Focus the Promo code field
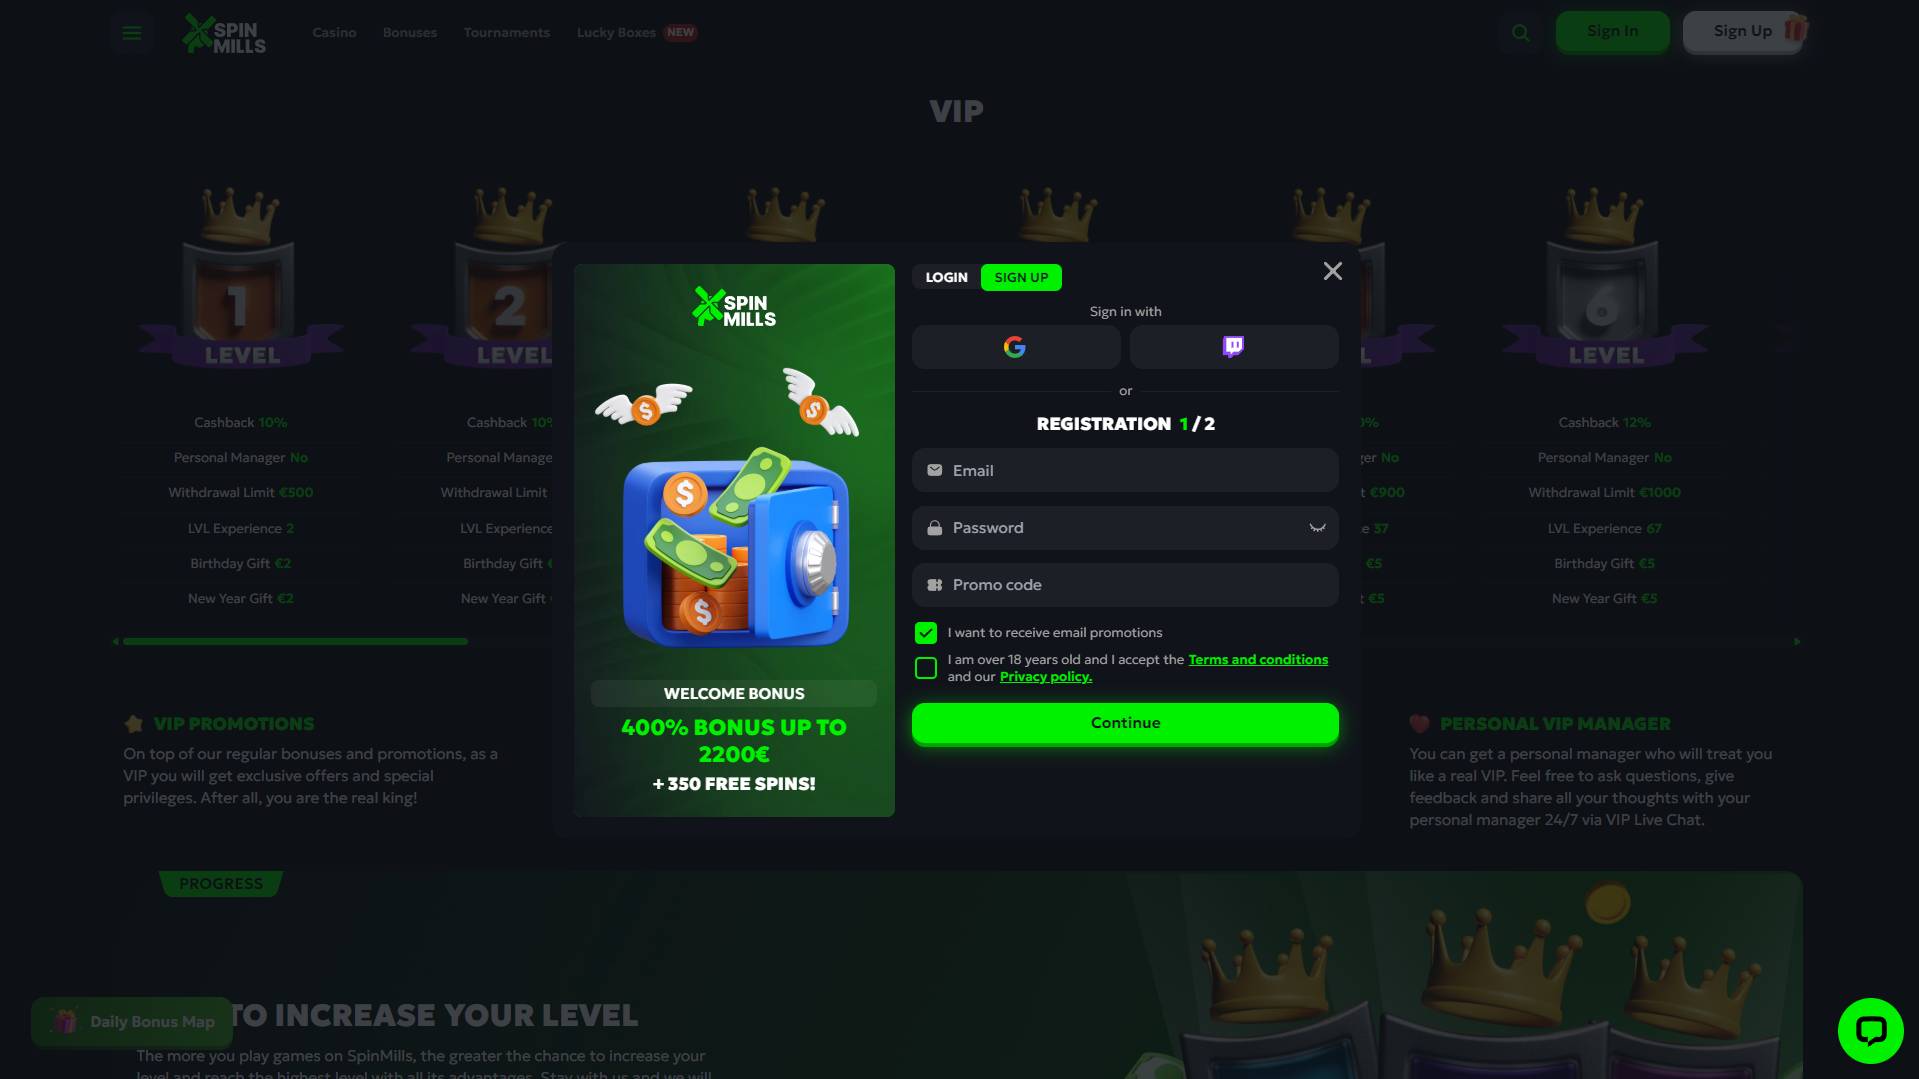Screen dimensions: 1919x1079 pyautogui.click(x=1125, y=585)
